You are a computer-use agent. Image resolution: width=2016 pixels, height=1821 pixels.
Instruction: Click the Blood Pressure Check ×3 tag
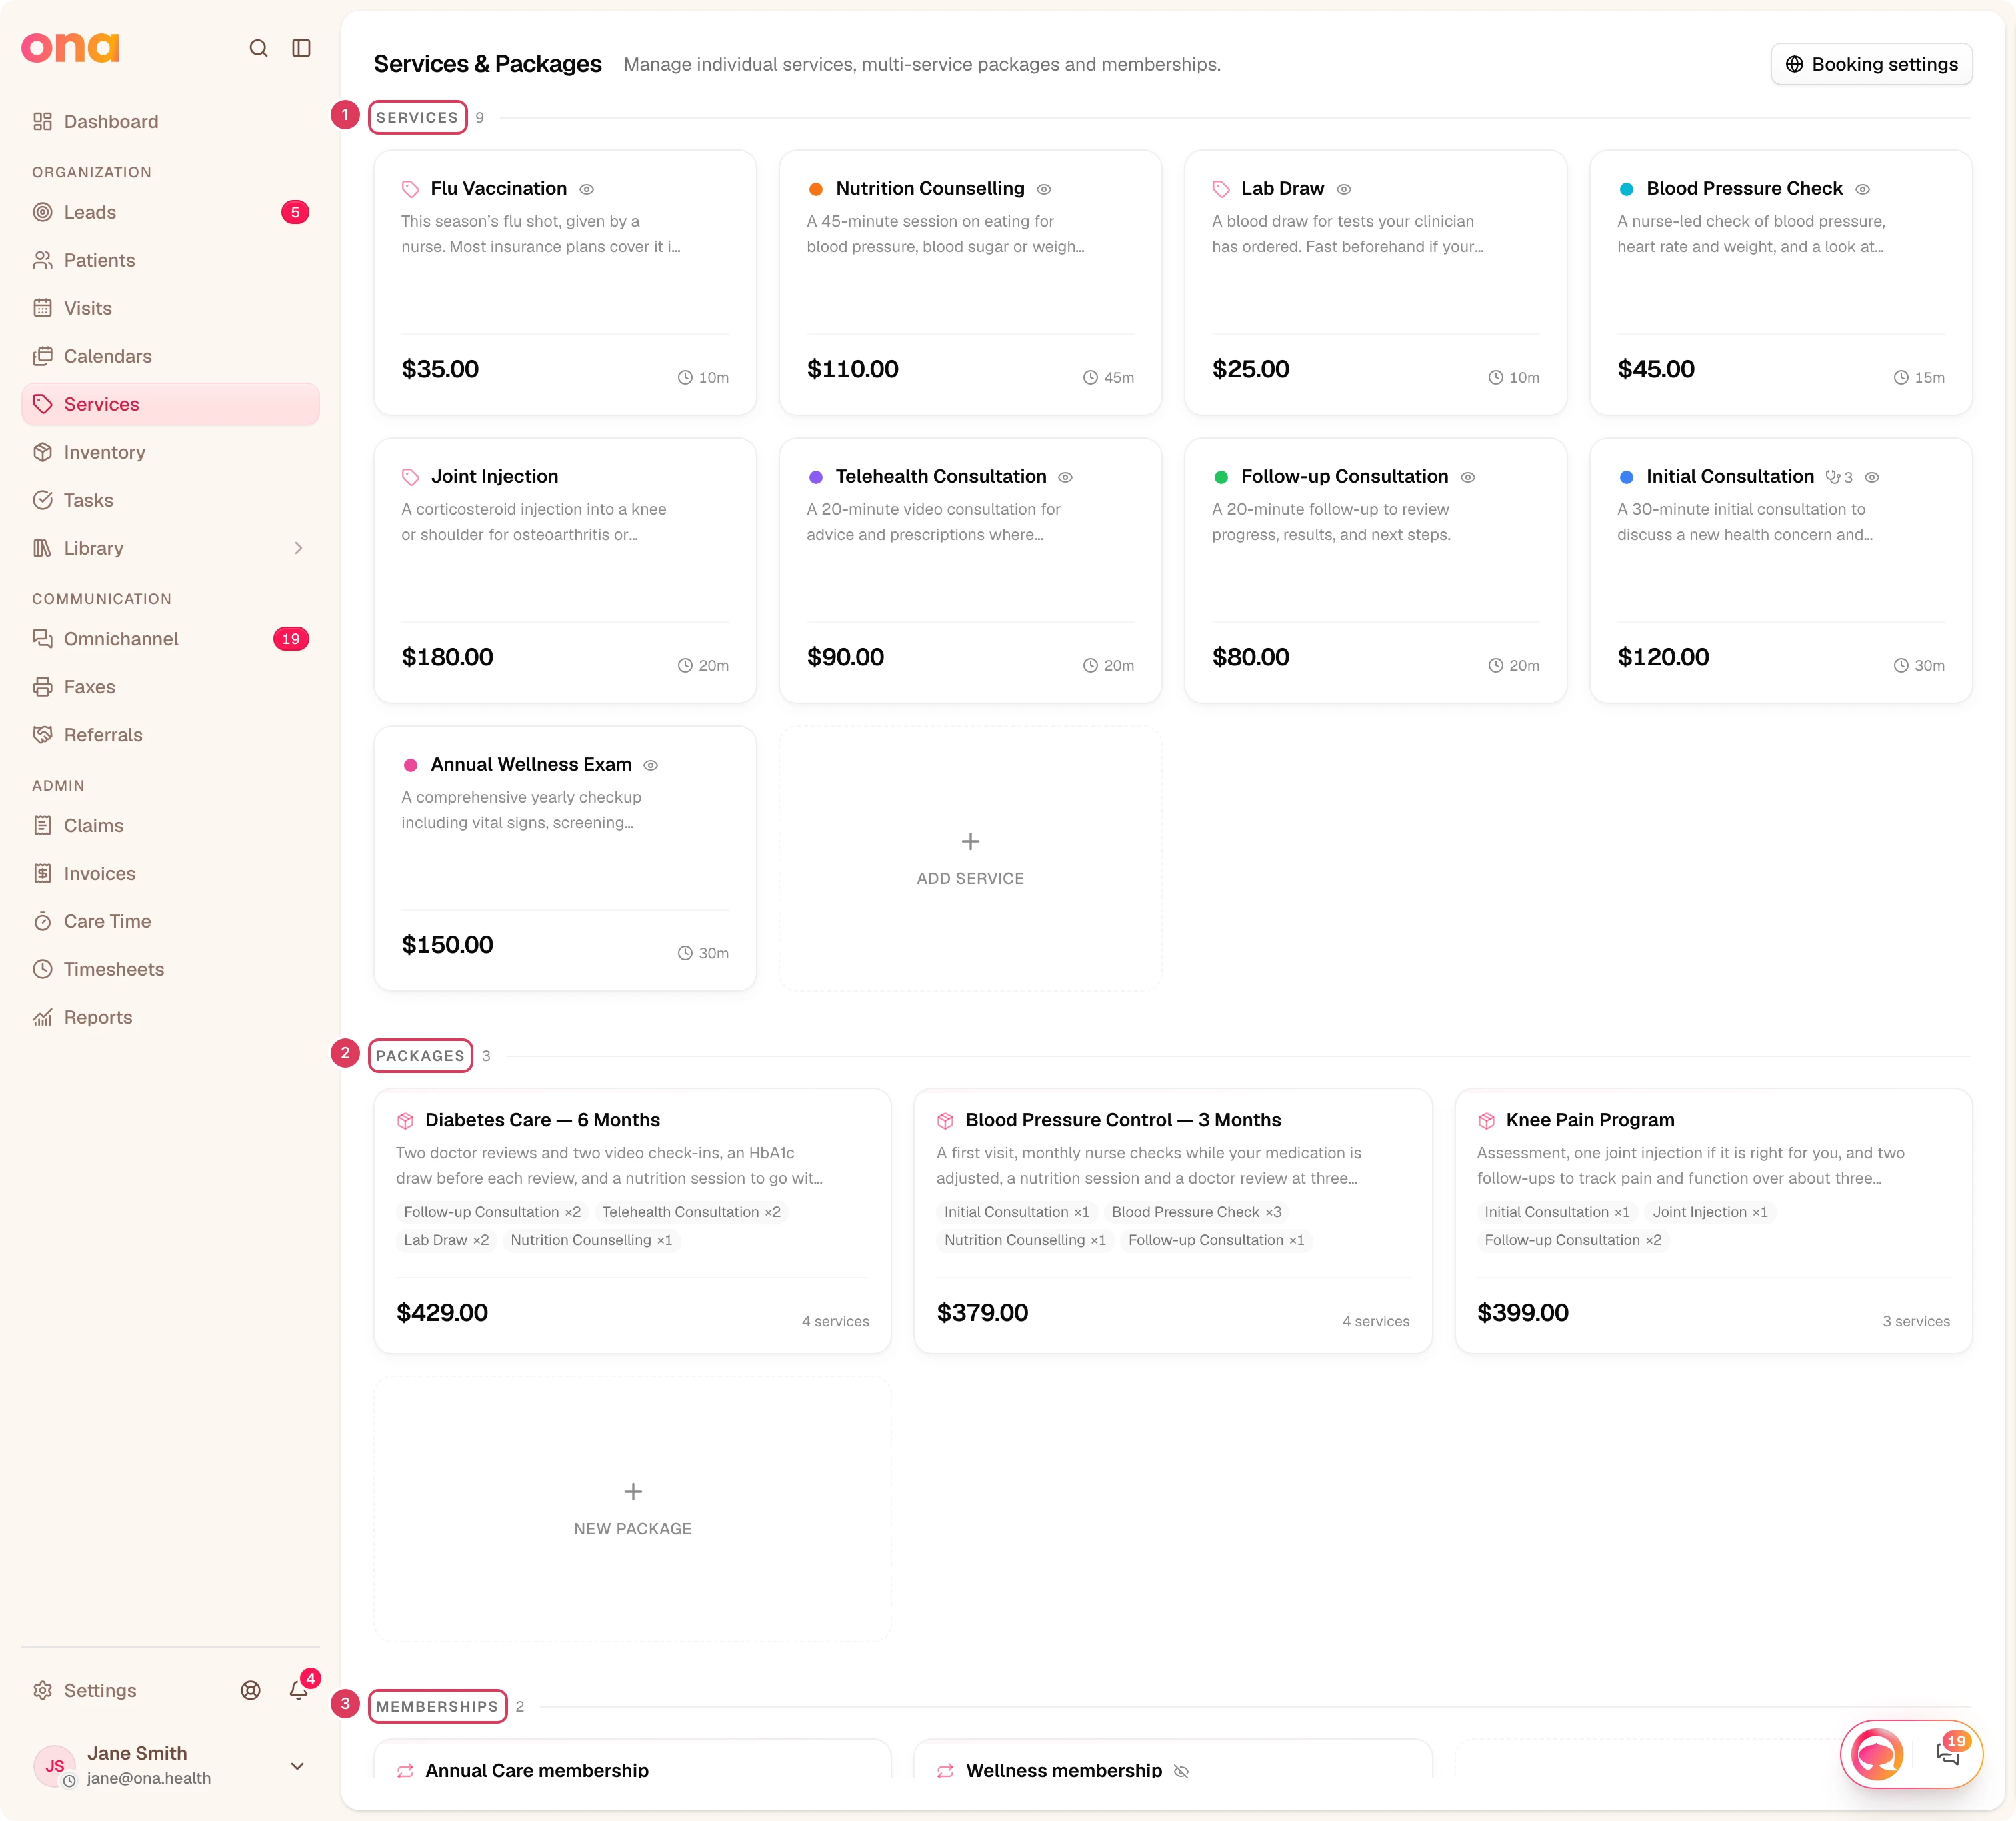(1196, 1212)
